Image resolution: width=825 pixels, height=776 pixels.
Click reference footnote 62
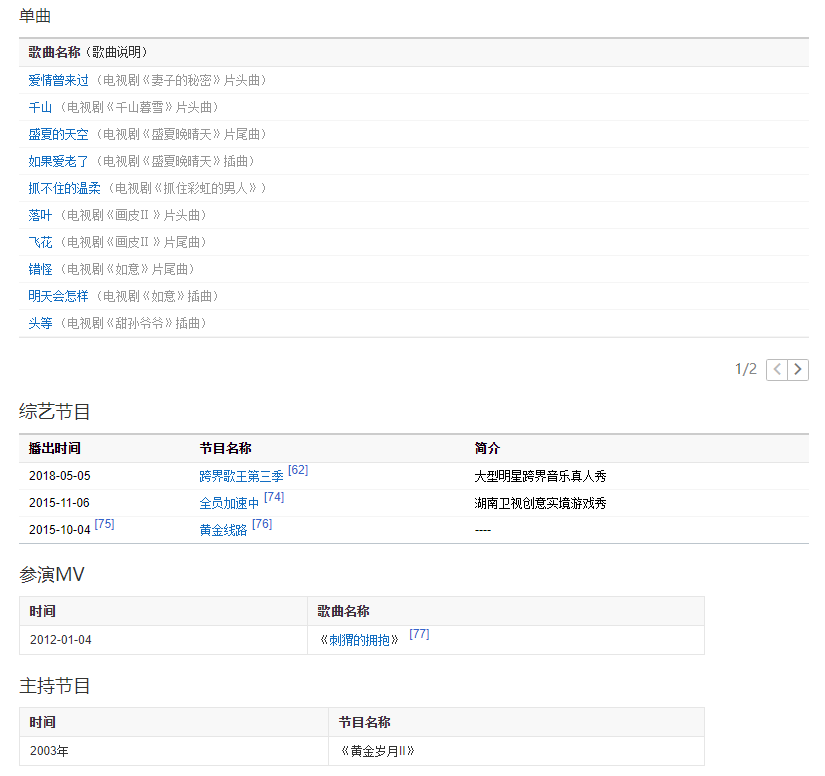pyautogui.click(x=298, y=470)
